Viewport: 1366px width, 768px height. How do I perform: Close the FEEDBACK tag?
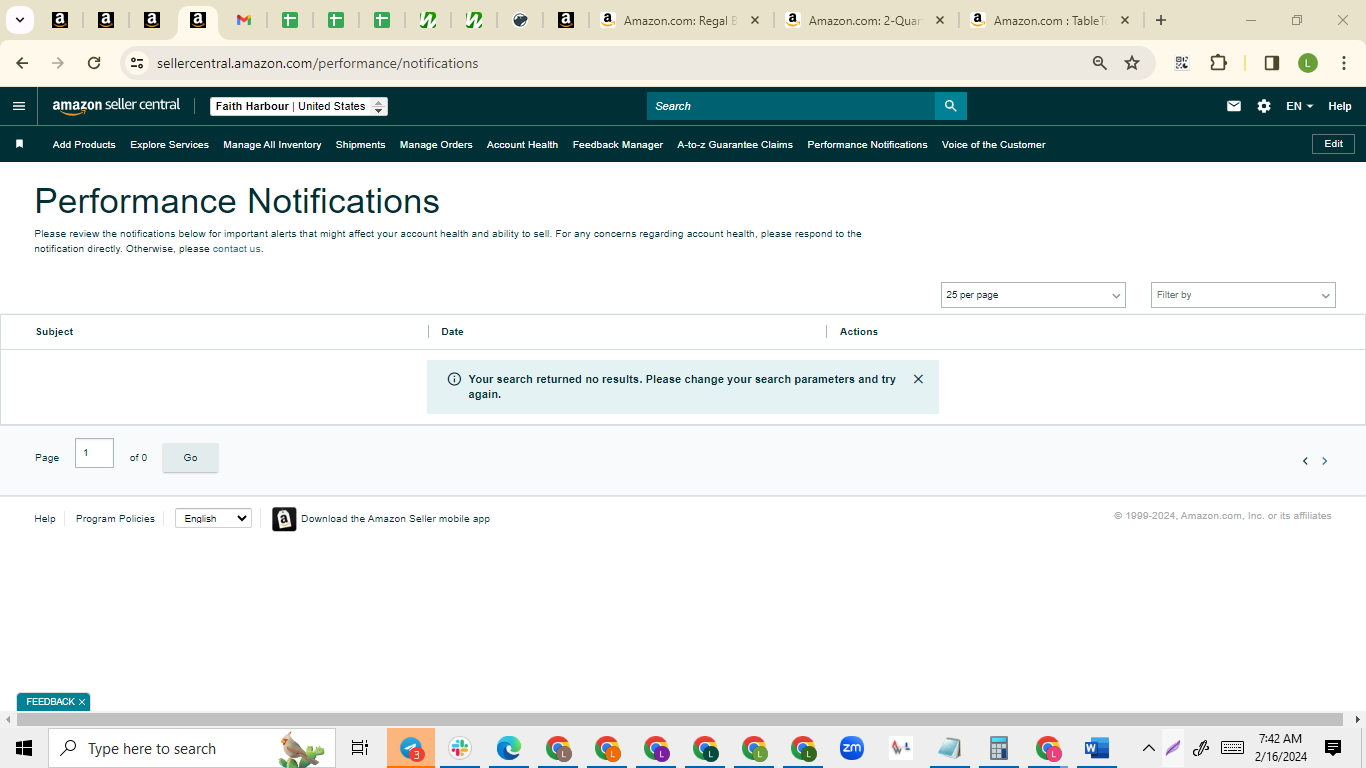tap(82, 702)
